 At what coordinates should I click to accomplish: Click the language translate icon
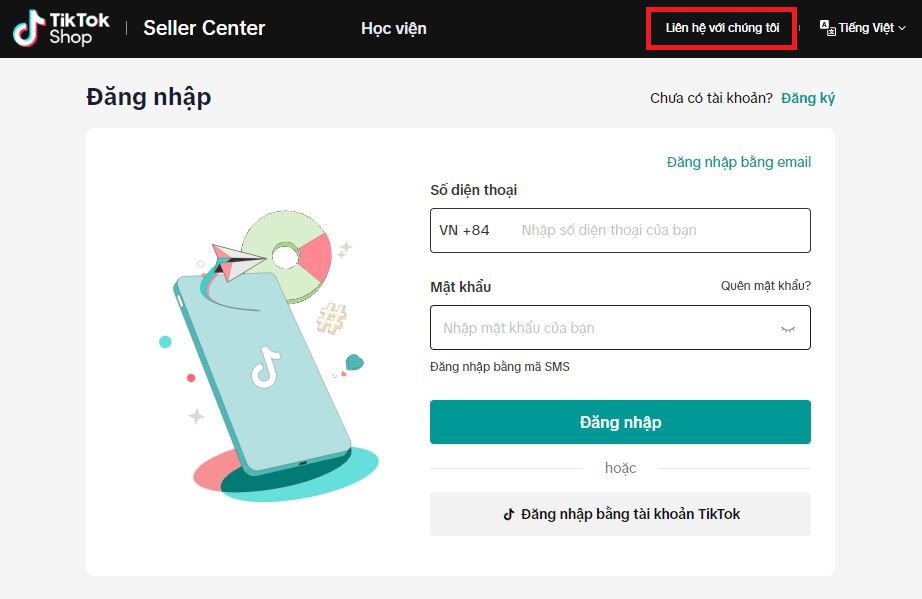827,28
